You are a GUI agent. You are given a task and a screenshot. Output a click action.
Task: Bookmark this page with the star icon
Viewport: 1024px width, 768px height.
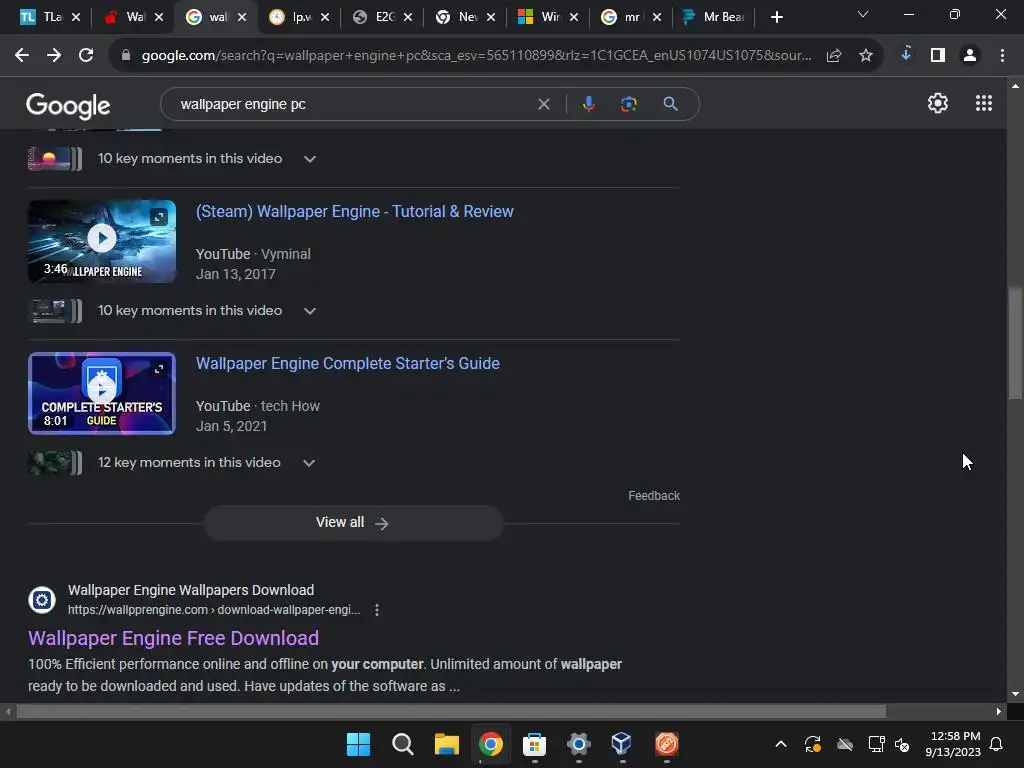coord(866,56)
